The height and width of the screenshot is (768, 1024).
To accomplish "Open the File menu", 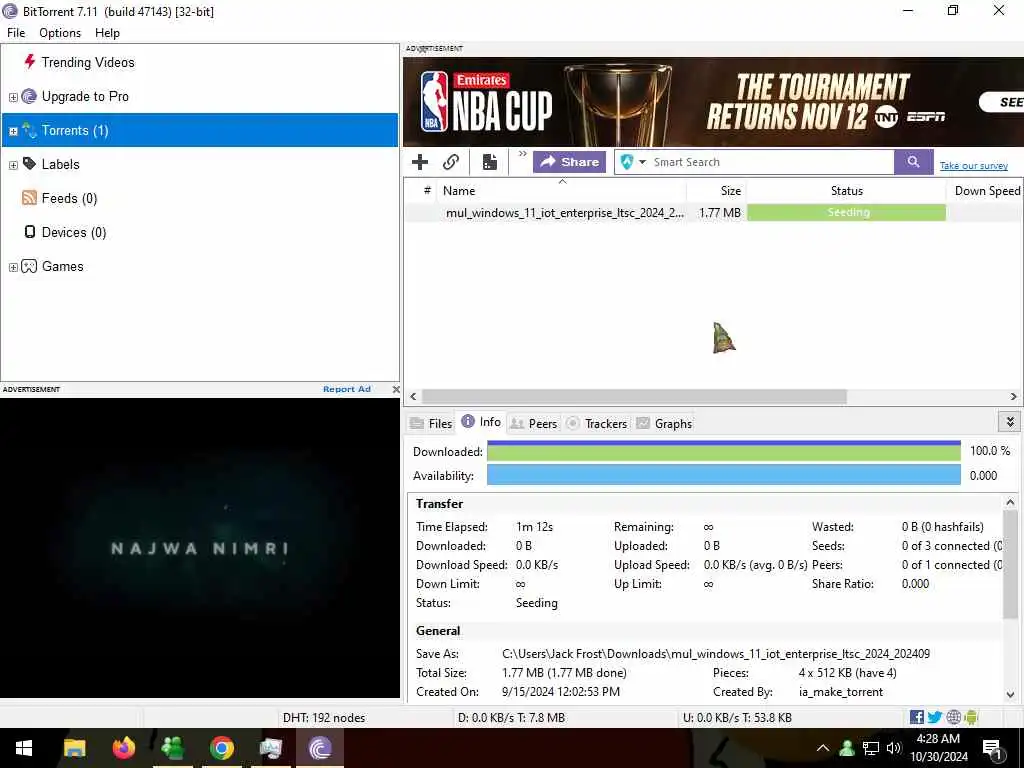I will coord(16,33).
